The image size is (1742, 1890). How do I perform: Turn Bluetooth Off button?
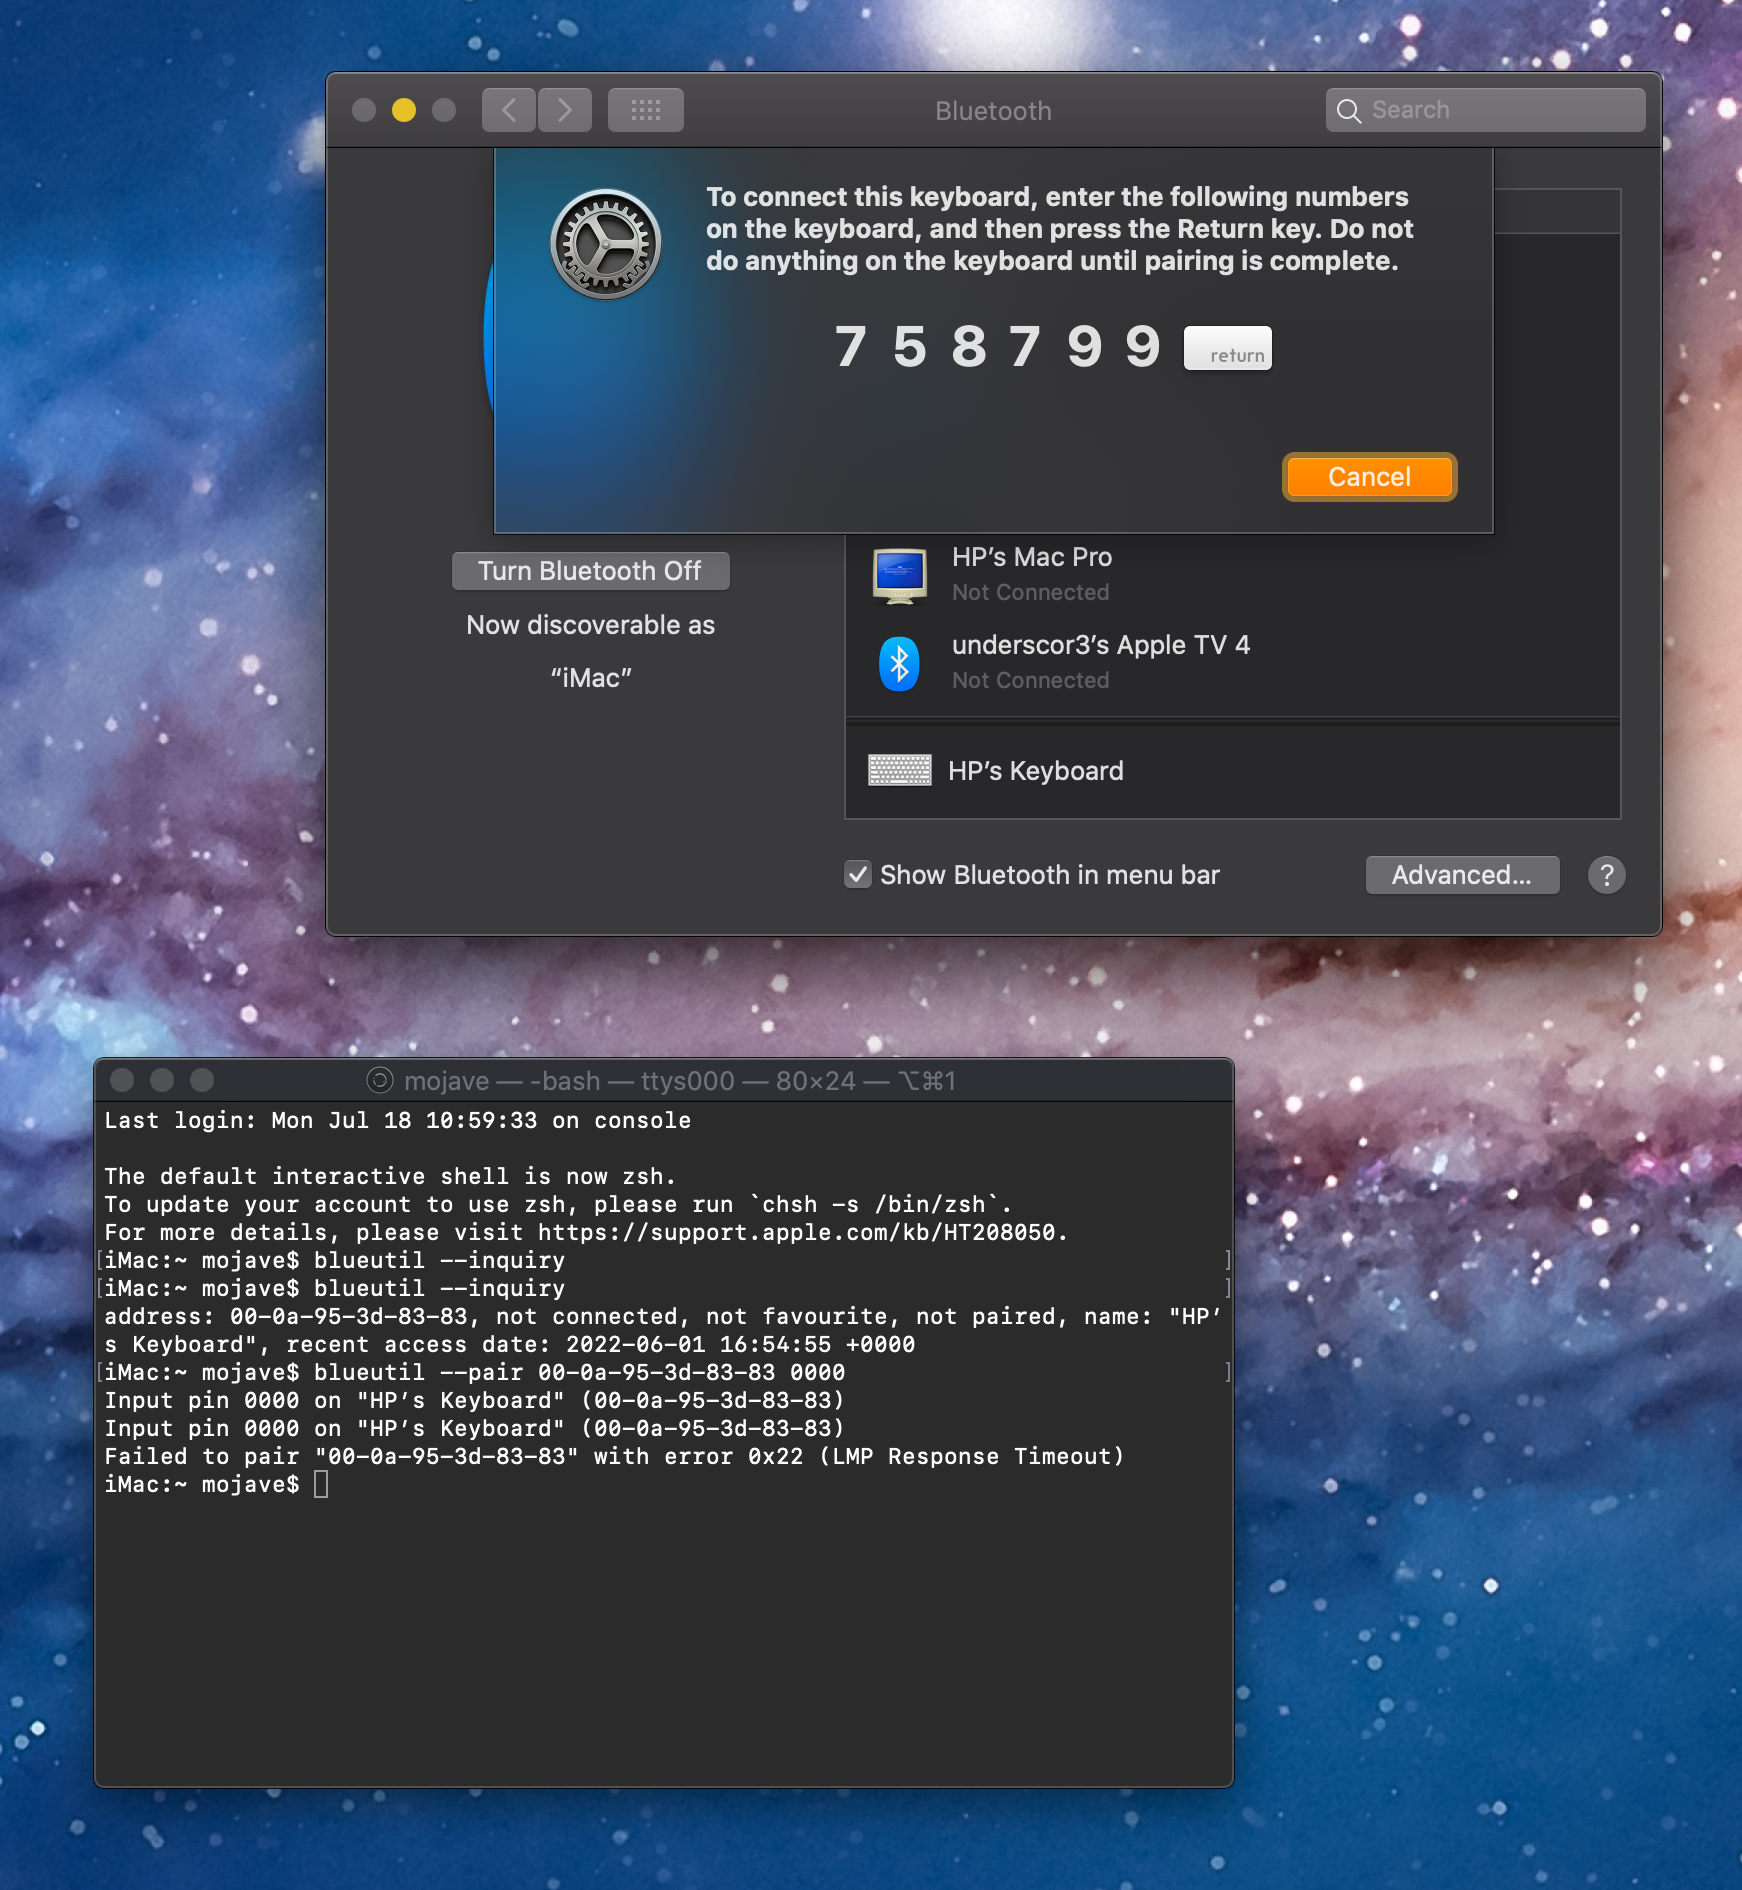[590, 571]
